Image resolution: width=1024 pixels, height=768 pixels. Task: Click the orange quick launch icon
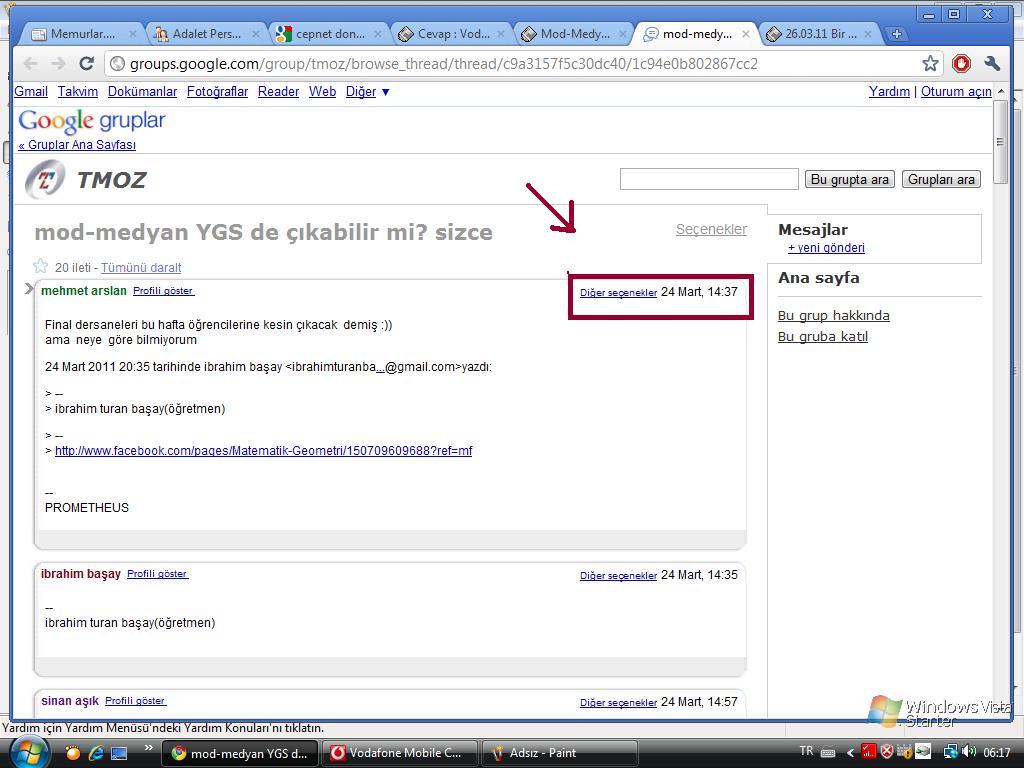(72, 753)
